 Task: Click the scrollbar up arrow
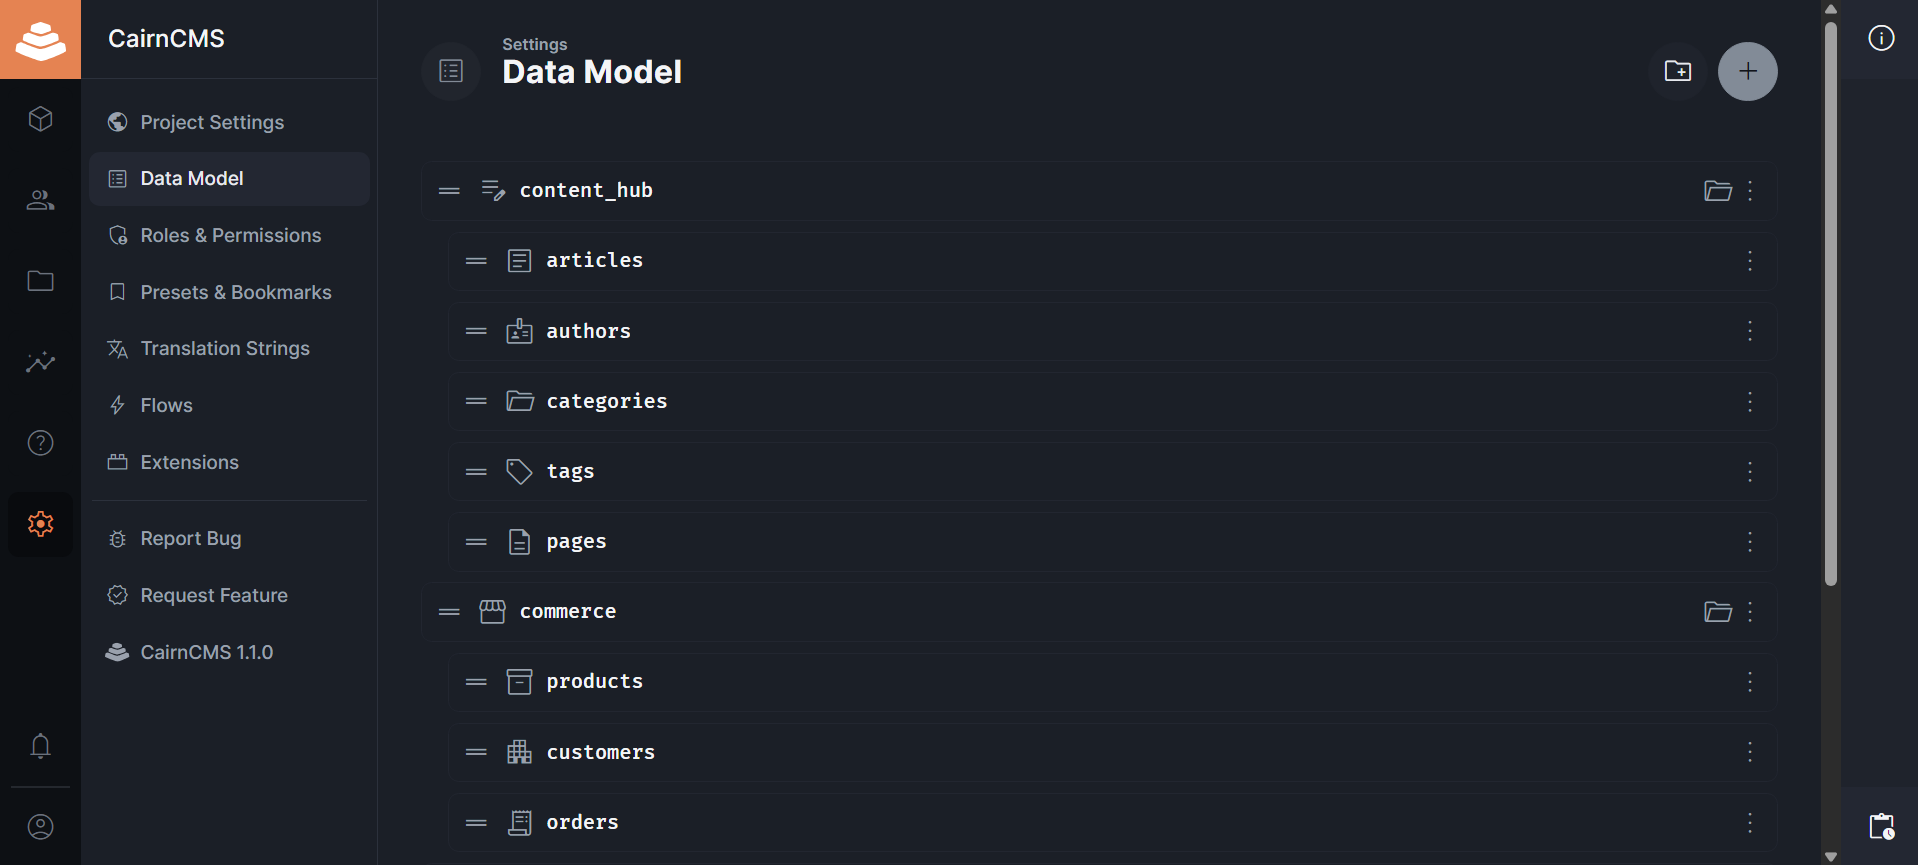pos(1831,8)
